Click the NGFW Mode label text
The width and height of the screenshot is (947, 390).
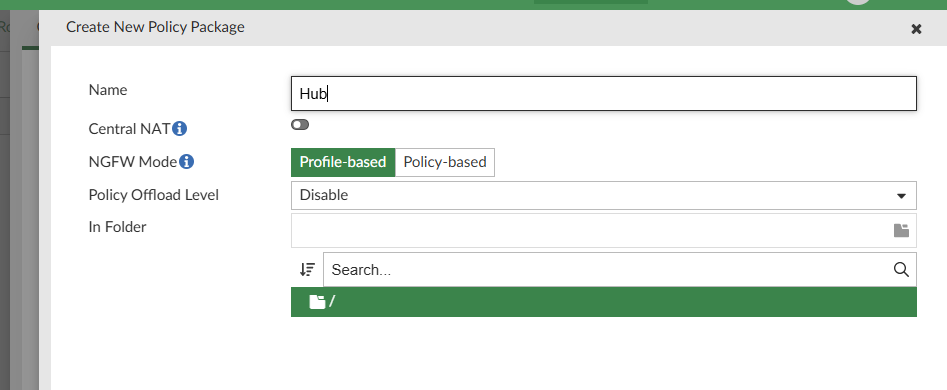point(133,162)
